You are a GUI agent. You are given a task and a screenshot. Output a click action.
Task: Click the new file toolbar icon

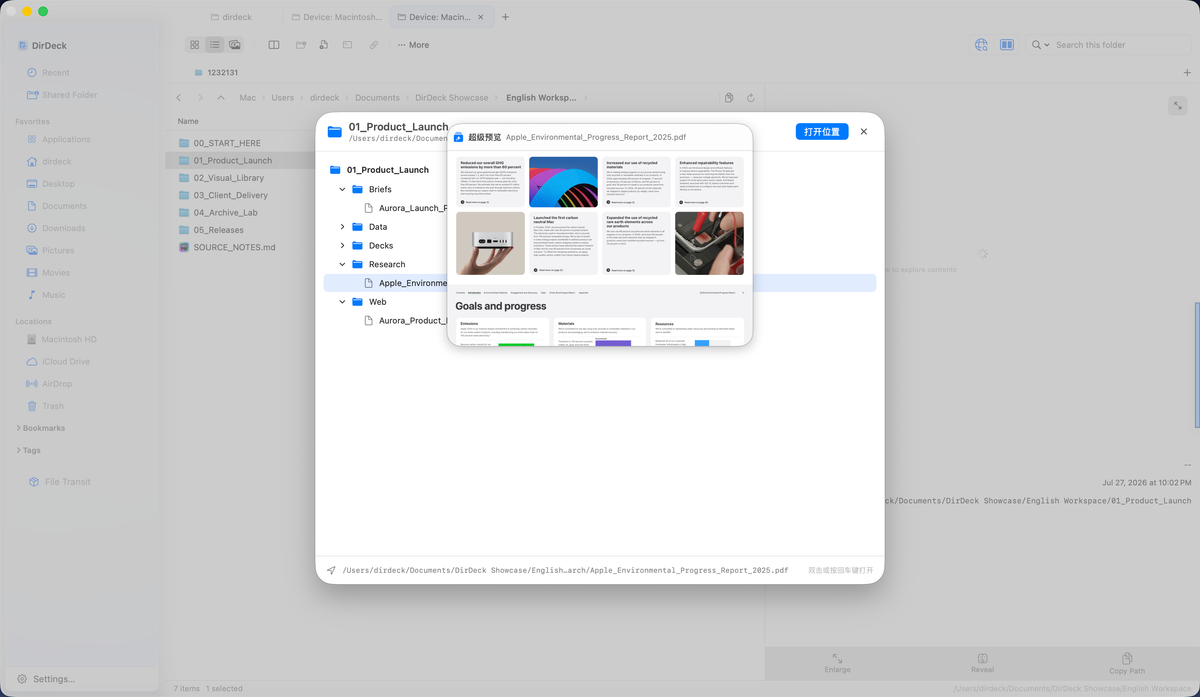coord(324,45)
